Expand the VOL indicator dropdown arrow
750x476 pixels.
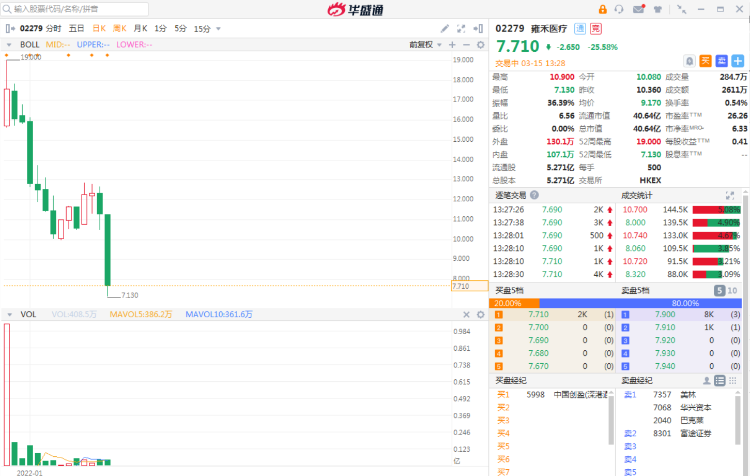click(x=10, y=314)
